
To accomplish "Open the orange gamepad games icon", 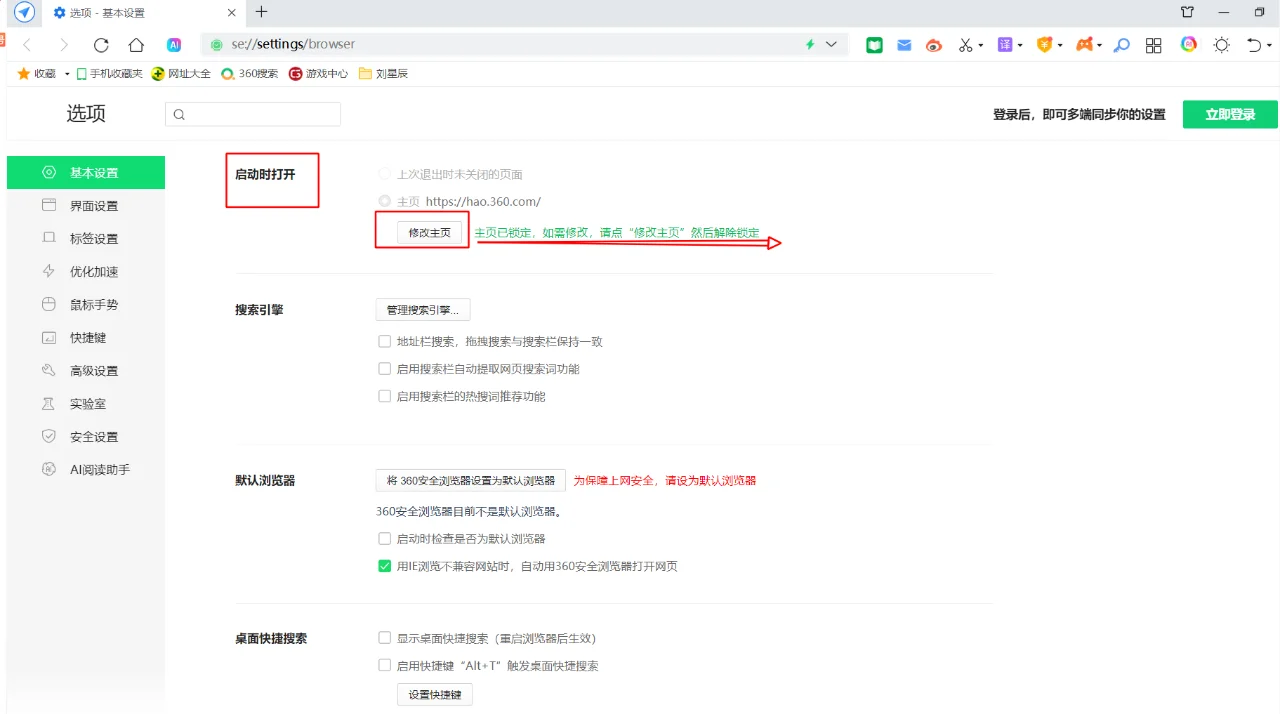I will pos(1084,45).
